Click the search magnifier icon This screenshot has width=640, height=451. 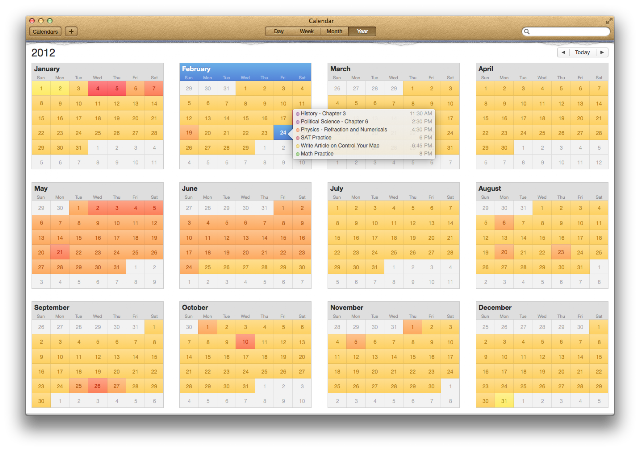point(527,31)
